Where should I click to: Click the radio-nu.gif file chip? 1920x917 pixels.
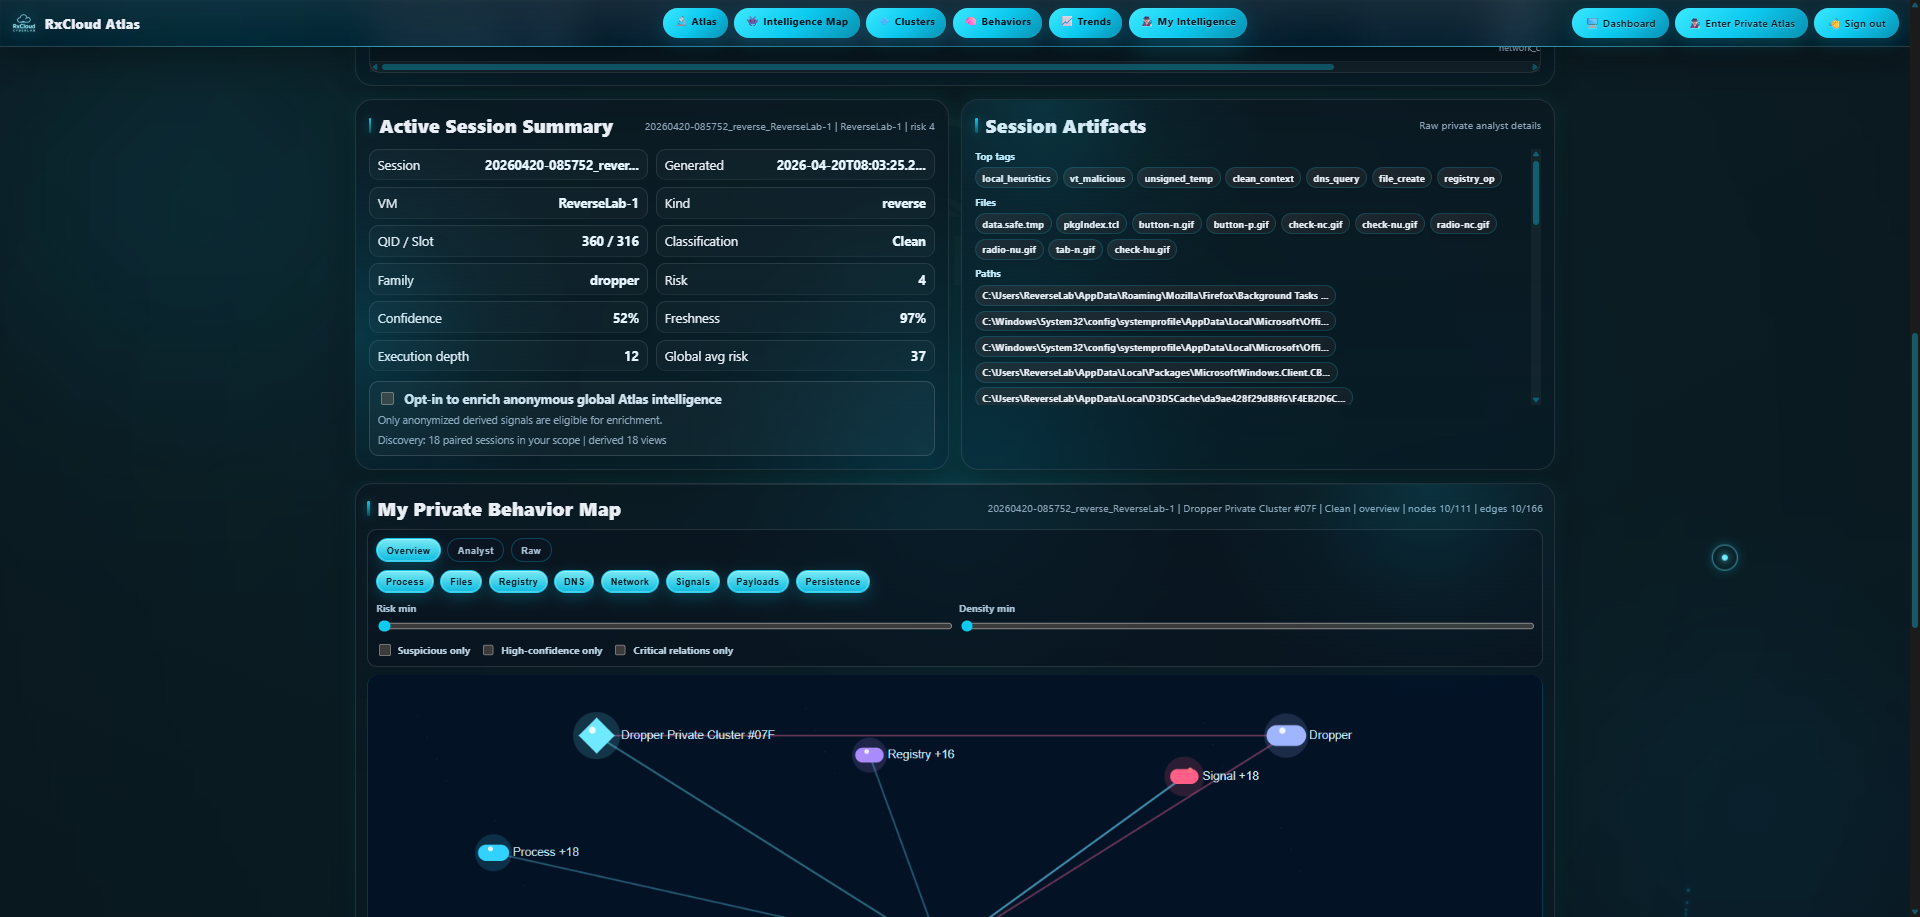pyautogui.click(x=1009, y=250)
